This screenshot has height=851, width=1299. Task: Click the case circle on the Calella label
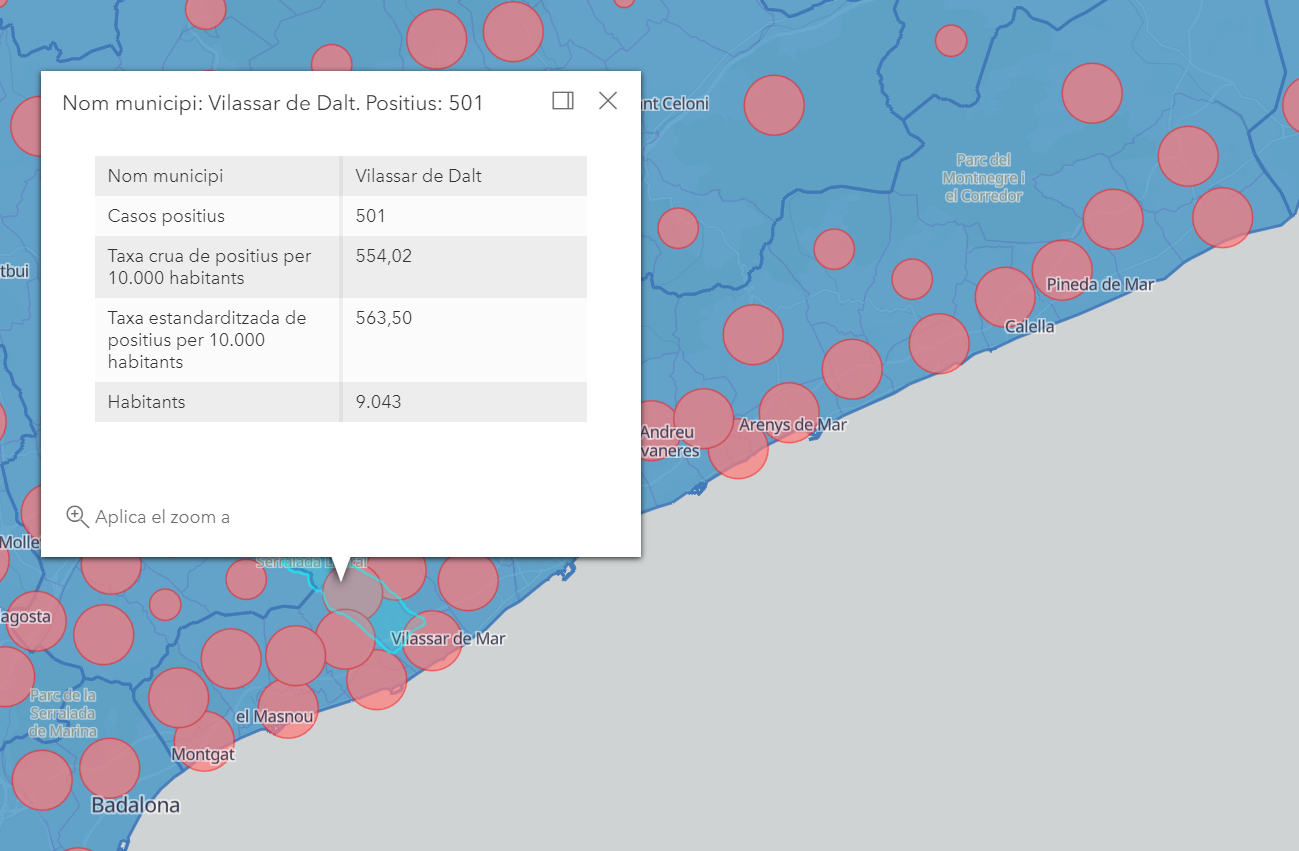1005,297
